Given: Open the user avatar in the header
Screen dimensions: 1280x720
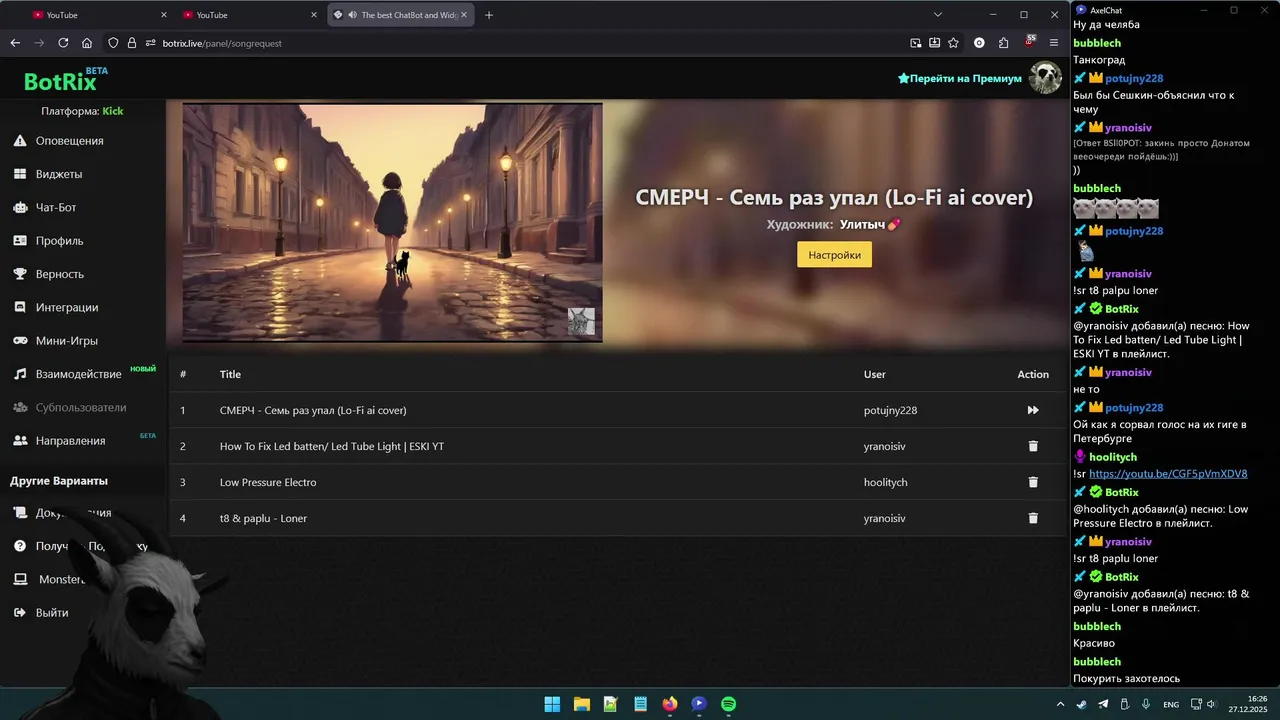Looking at the screenshot, I should click(1045, 78).
